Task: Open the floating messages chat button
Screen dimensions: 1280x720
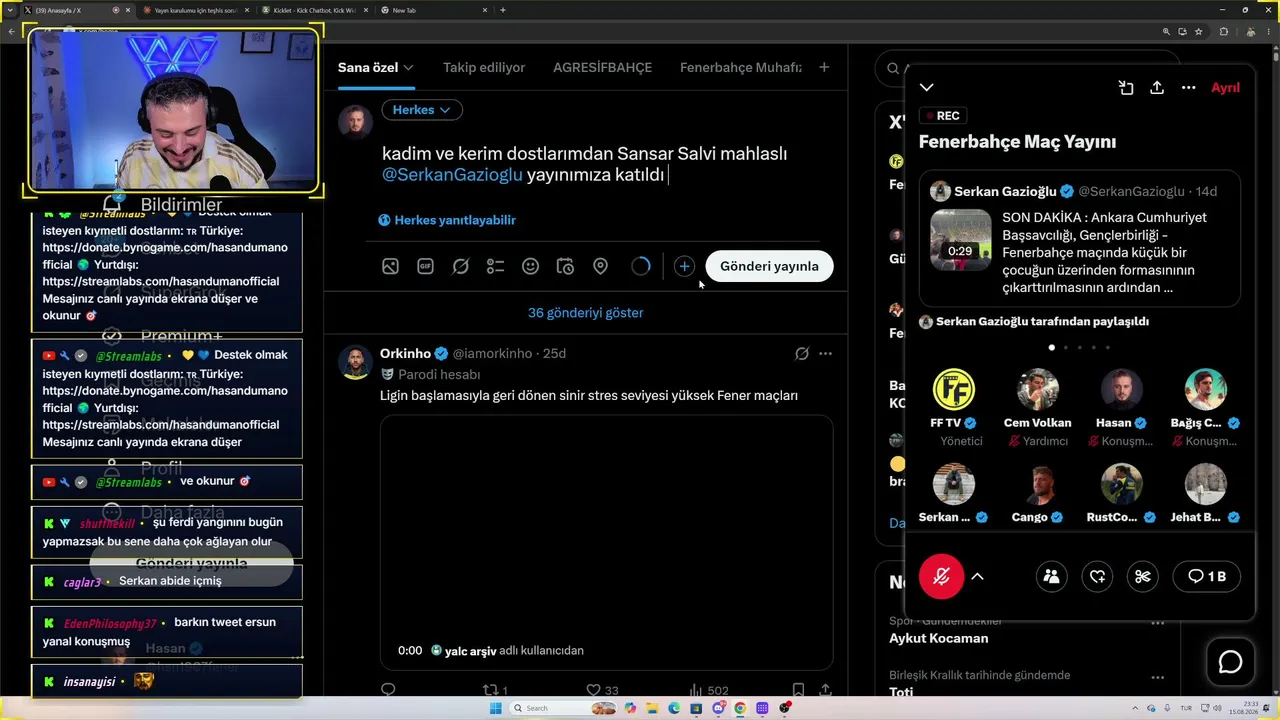Action: click(x=1230, y=662)
